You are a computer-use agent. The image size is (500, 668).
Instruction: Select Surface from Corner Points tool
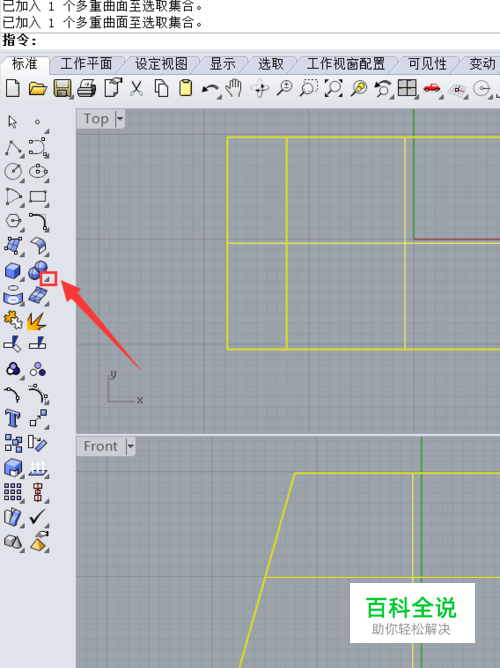(x=13, y=246)
